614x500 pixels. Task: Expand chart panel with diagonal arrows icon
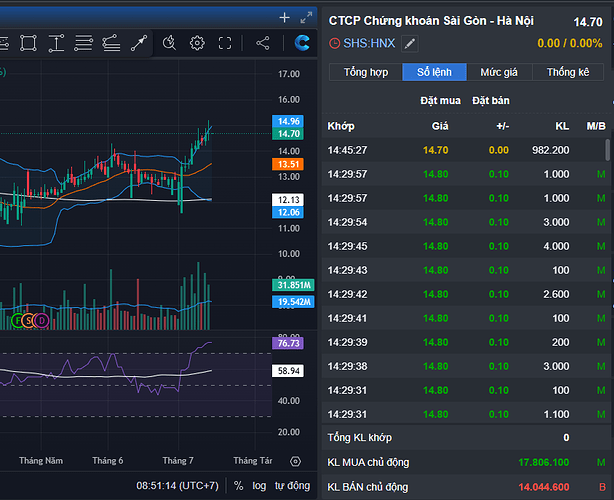(305, 17)
